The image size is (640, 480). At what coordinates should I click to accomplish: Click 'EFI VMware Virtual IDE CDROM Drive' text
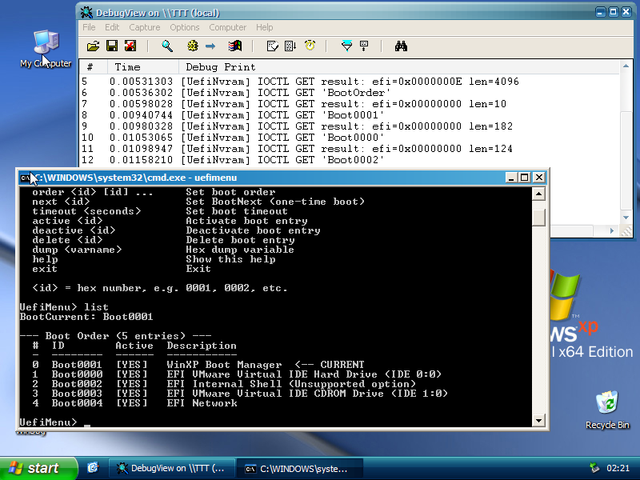click(276, 393)
